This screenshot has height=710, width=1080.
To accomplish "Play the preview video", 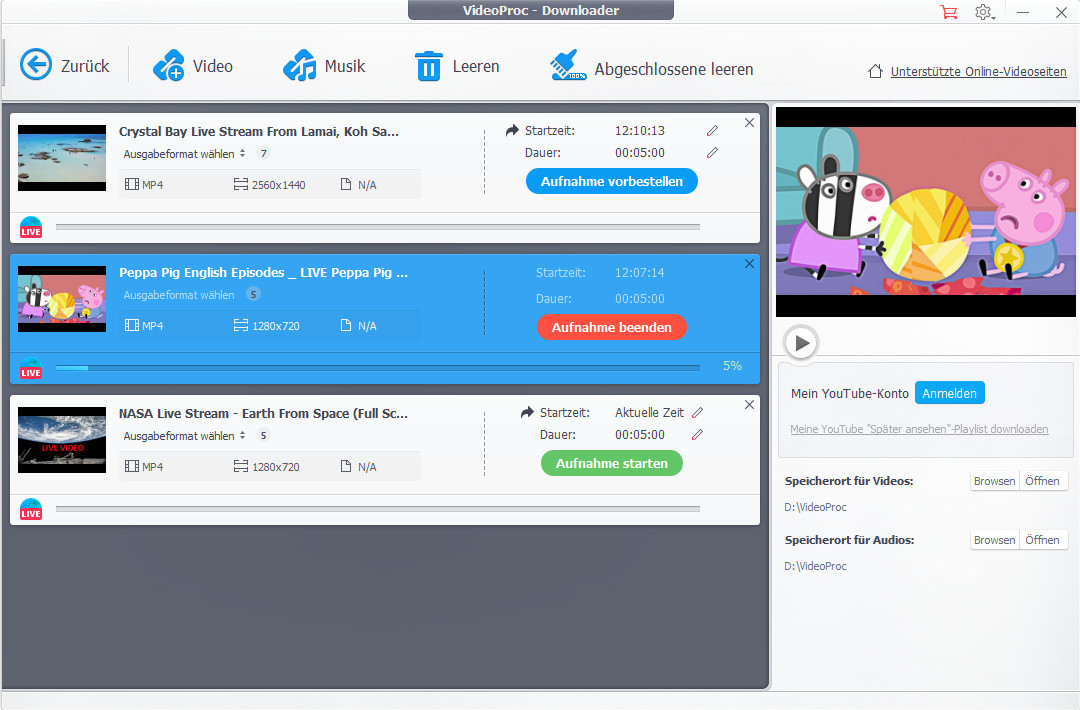I will (x=801, y=343).
